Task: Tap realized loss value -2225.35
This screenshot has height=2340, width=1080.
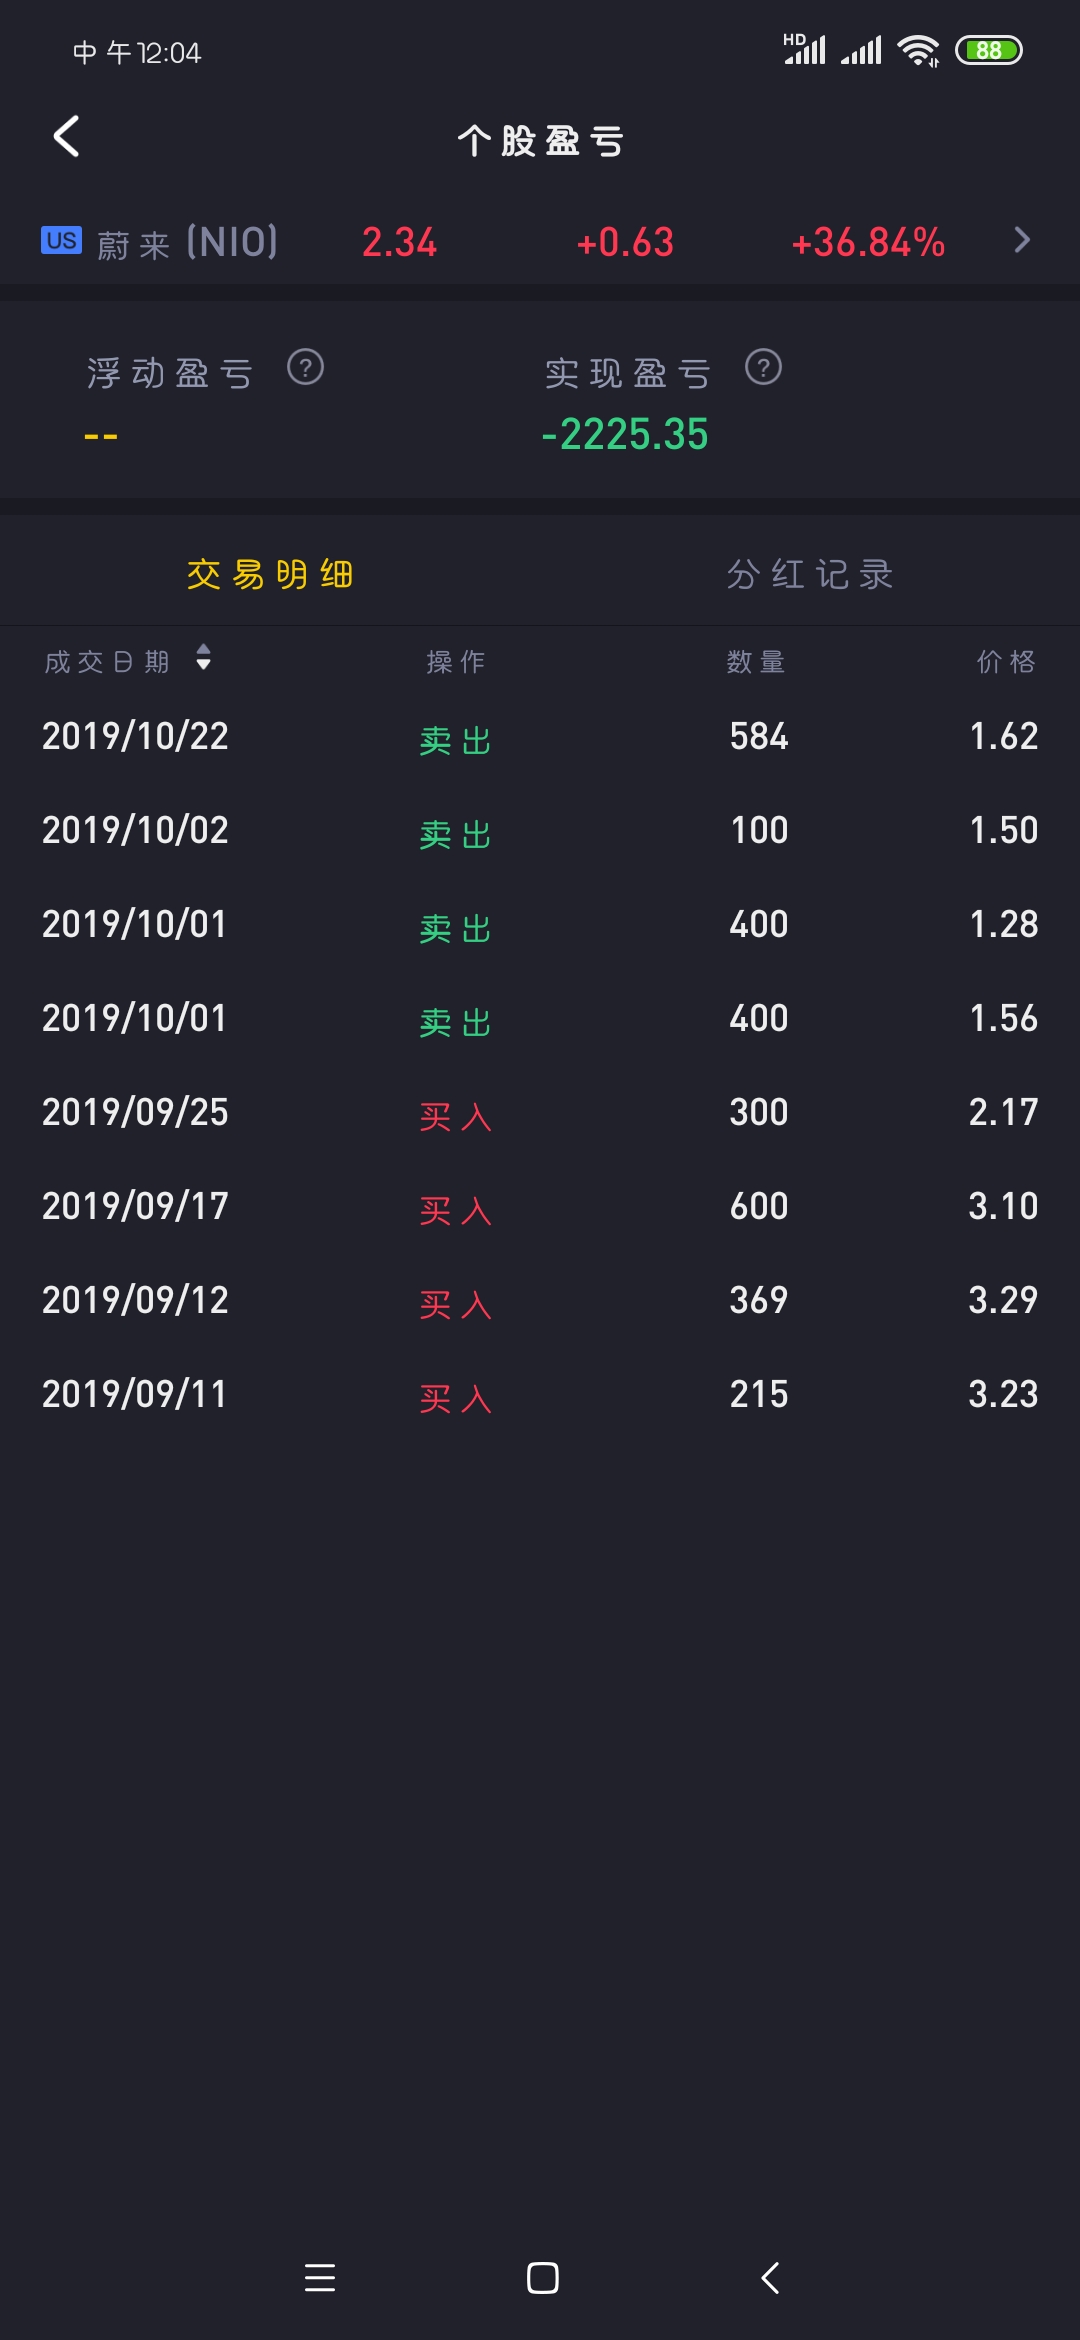Action: (x=625, y=435)
